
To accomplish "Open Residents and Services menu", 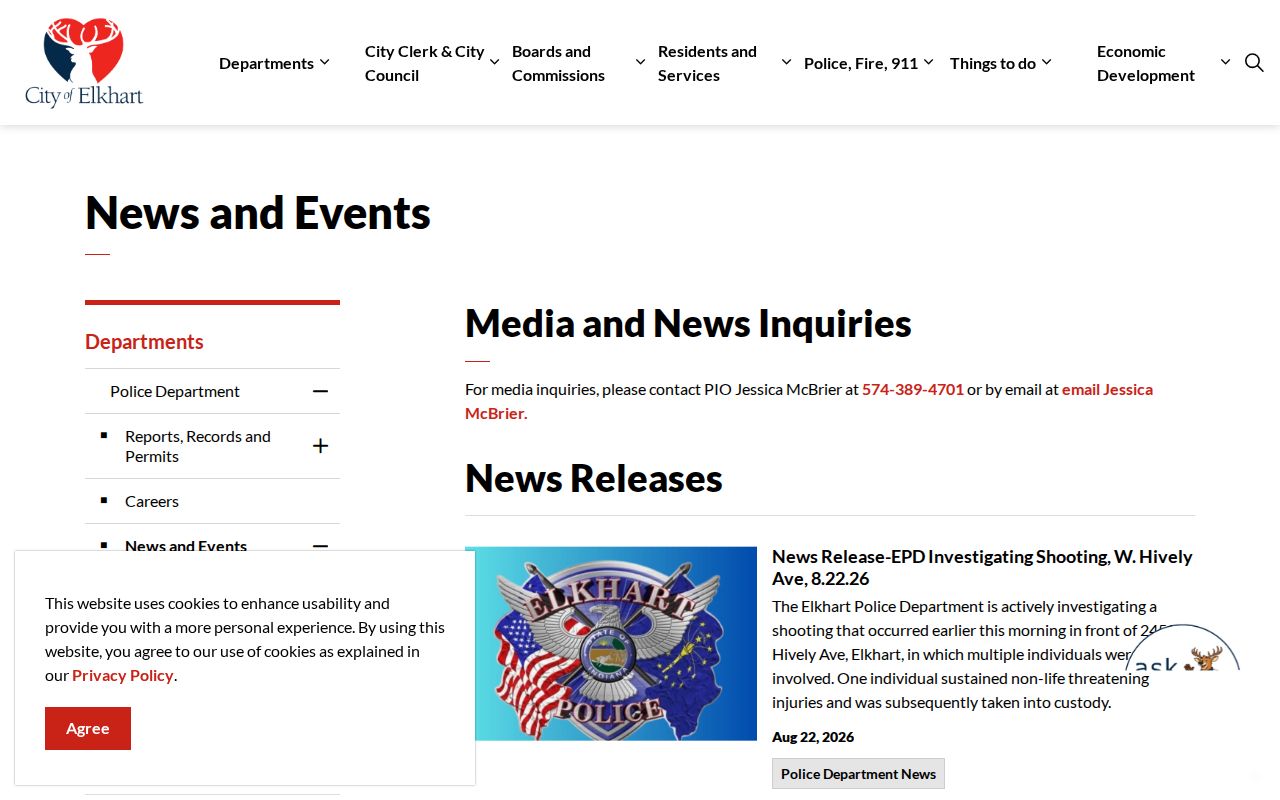I will point(707,63).
